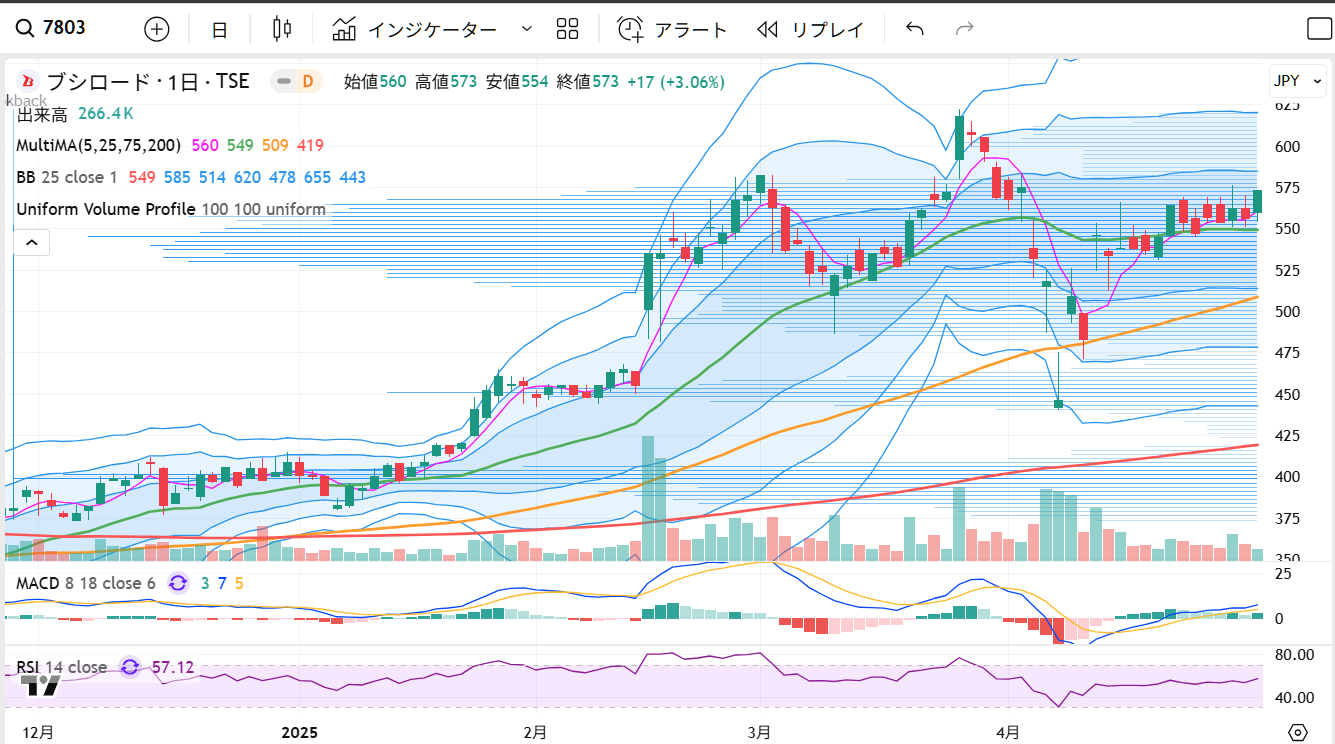The height and width of the screenshot is (744, 1335).
Task: Redo the chart action
Action: click(x=965, y=29)
